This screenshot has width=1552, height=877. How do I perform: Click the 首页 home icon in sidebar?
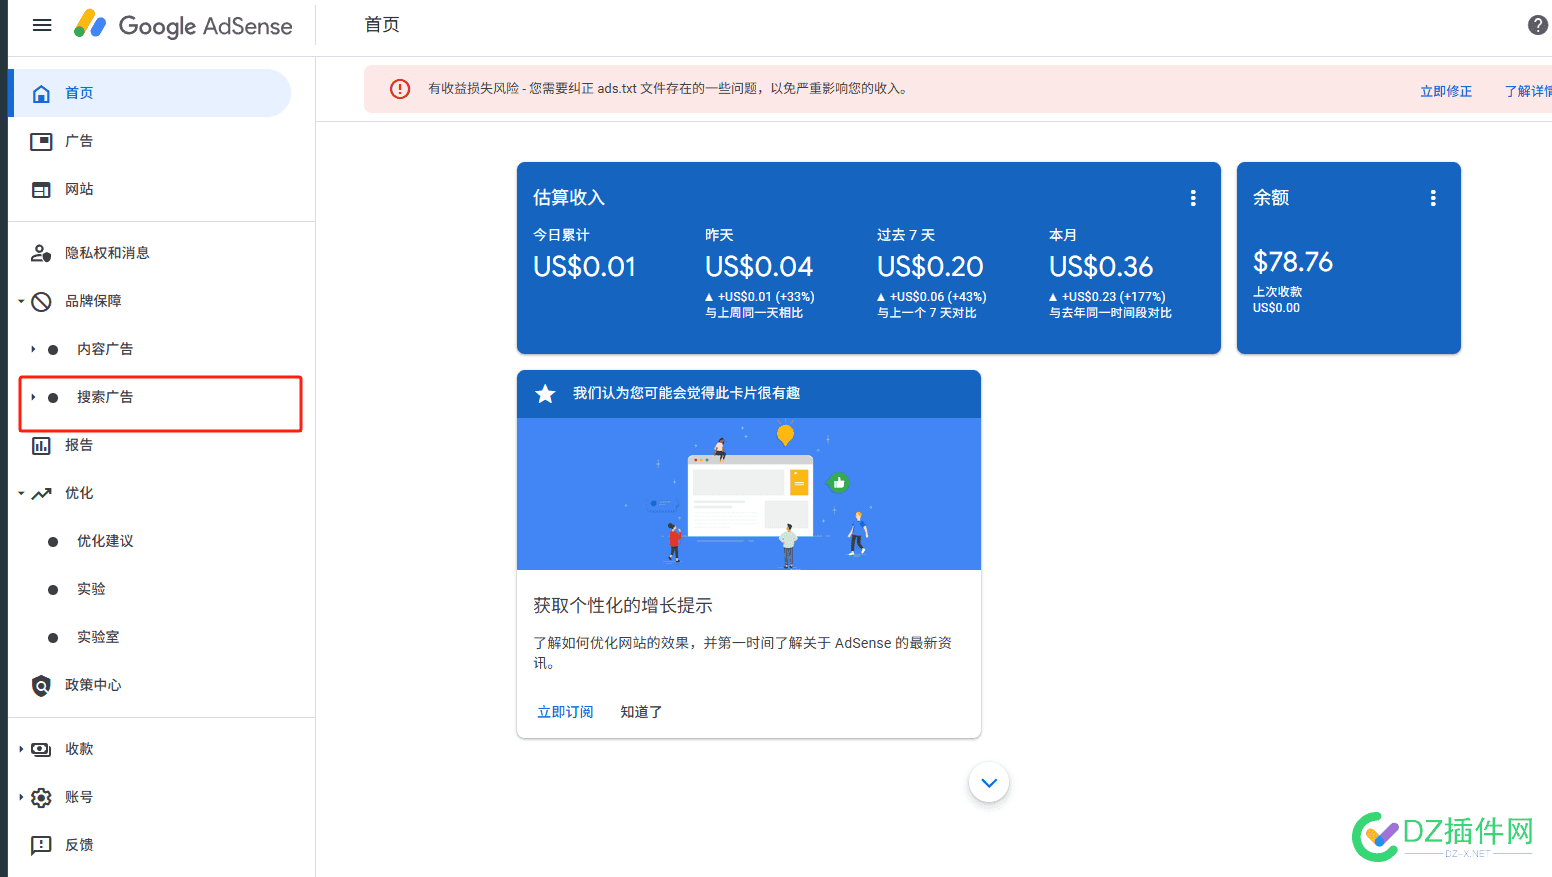click(x=41, y=93)
